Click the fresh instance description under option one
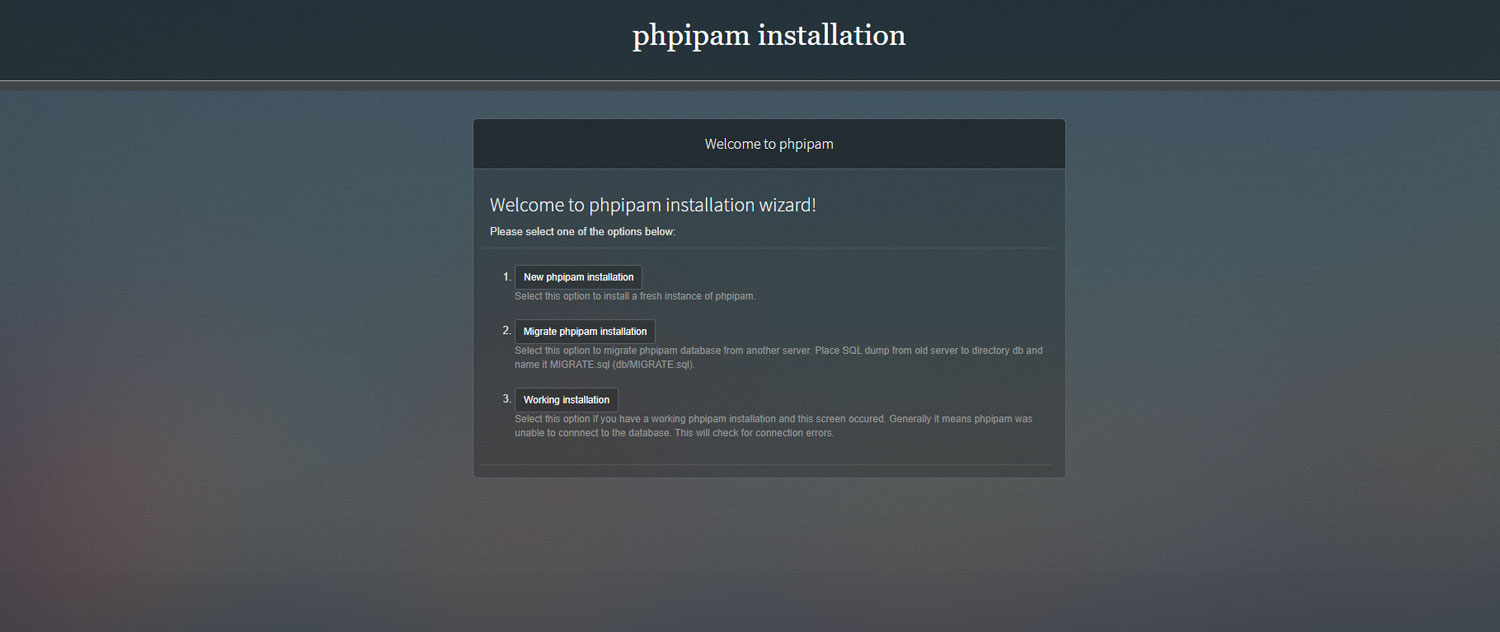1500x632 pixels. 635,297
